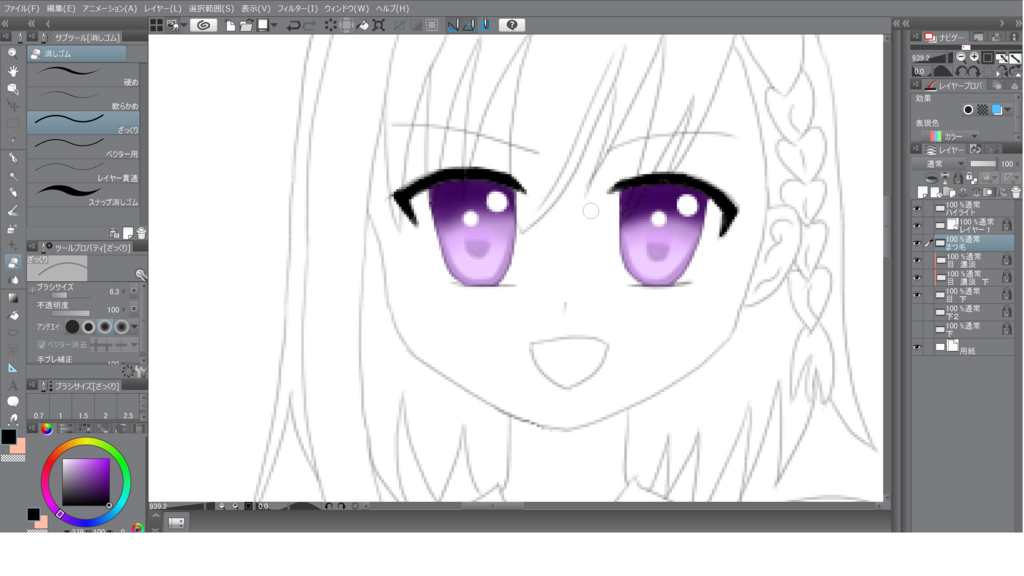Open the レイヤー(L) menu
Viewport: 1024px width, 576px height.
[163, 8]
